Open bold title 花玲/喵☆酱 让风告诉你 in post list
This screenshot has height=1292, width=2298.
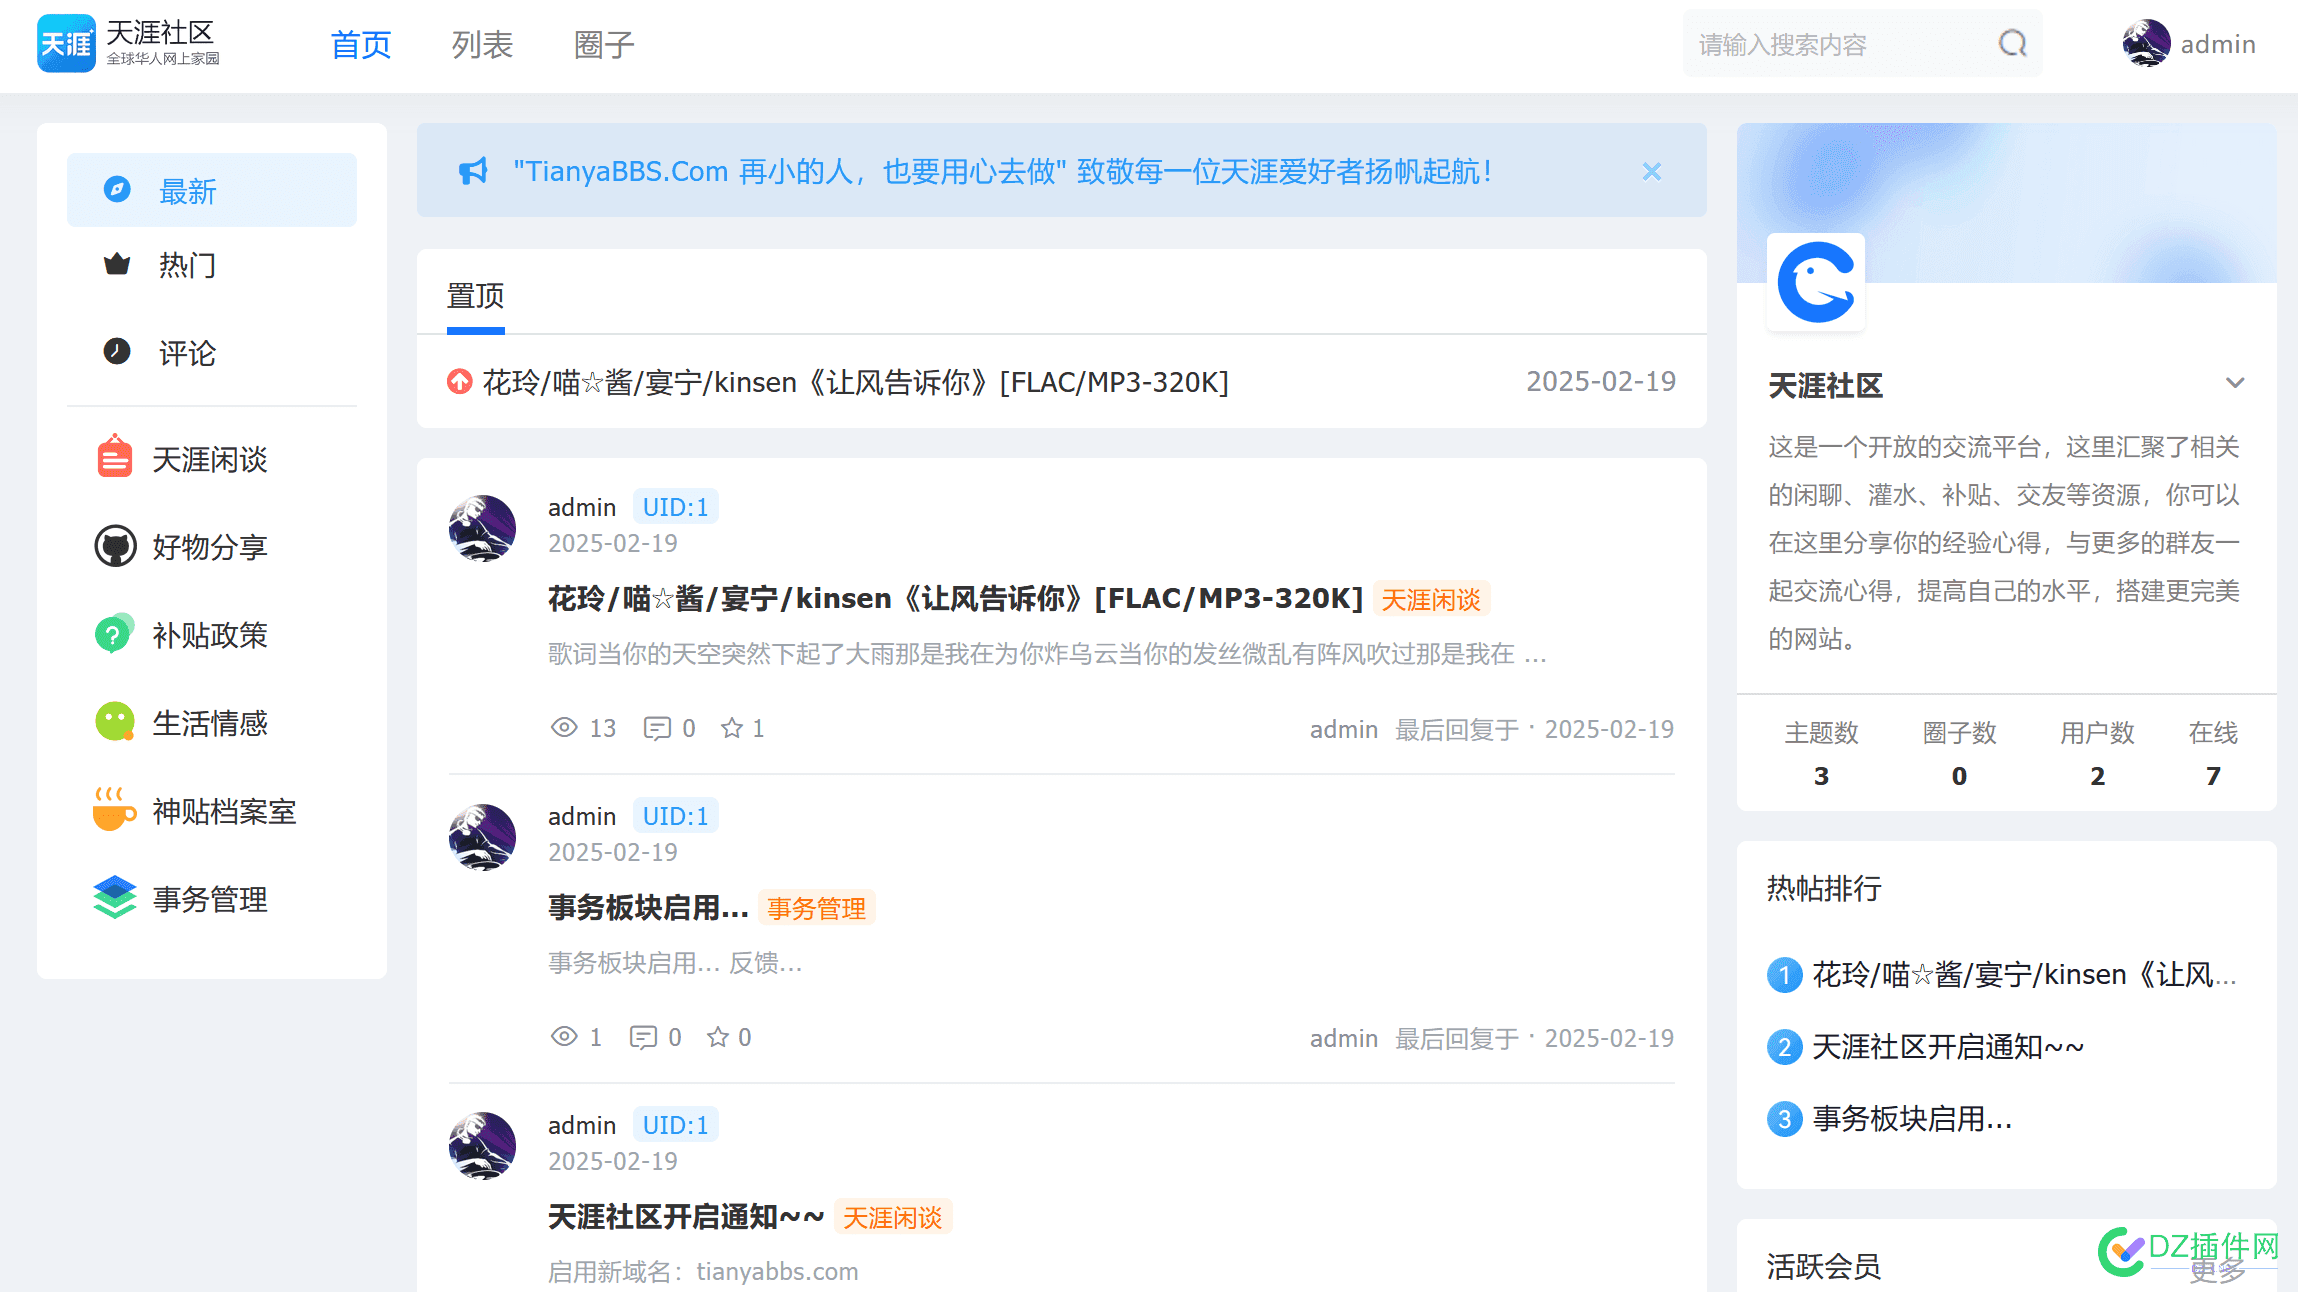click(955, 598)
